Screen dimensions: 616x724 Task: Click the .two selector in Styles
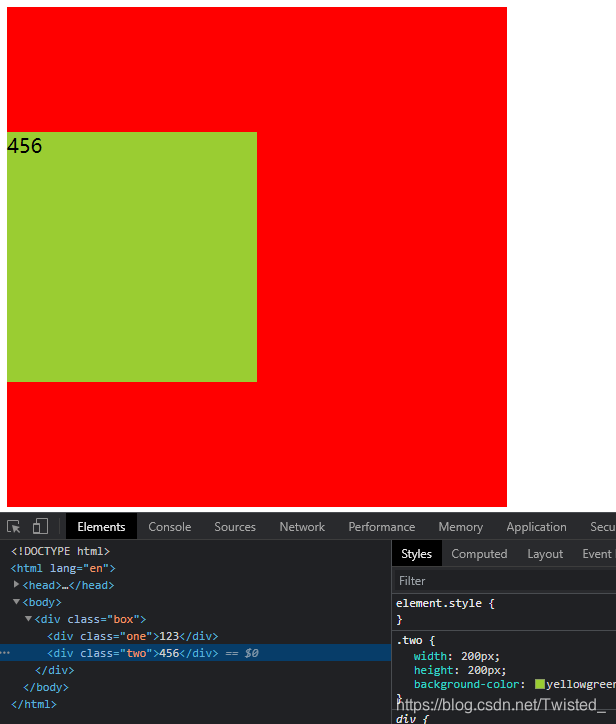[x=409, y=640]
